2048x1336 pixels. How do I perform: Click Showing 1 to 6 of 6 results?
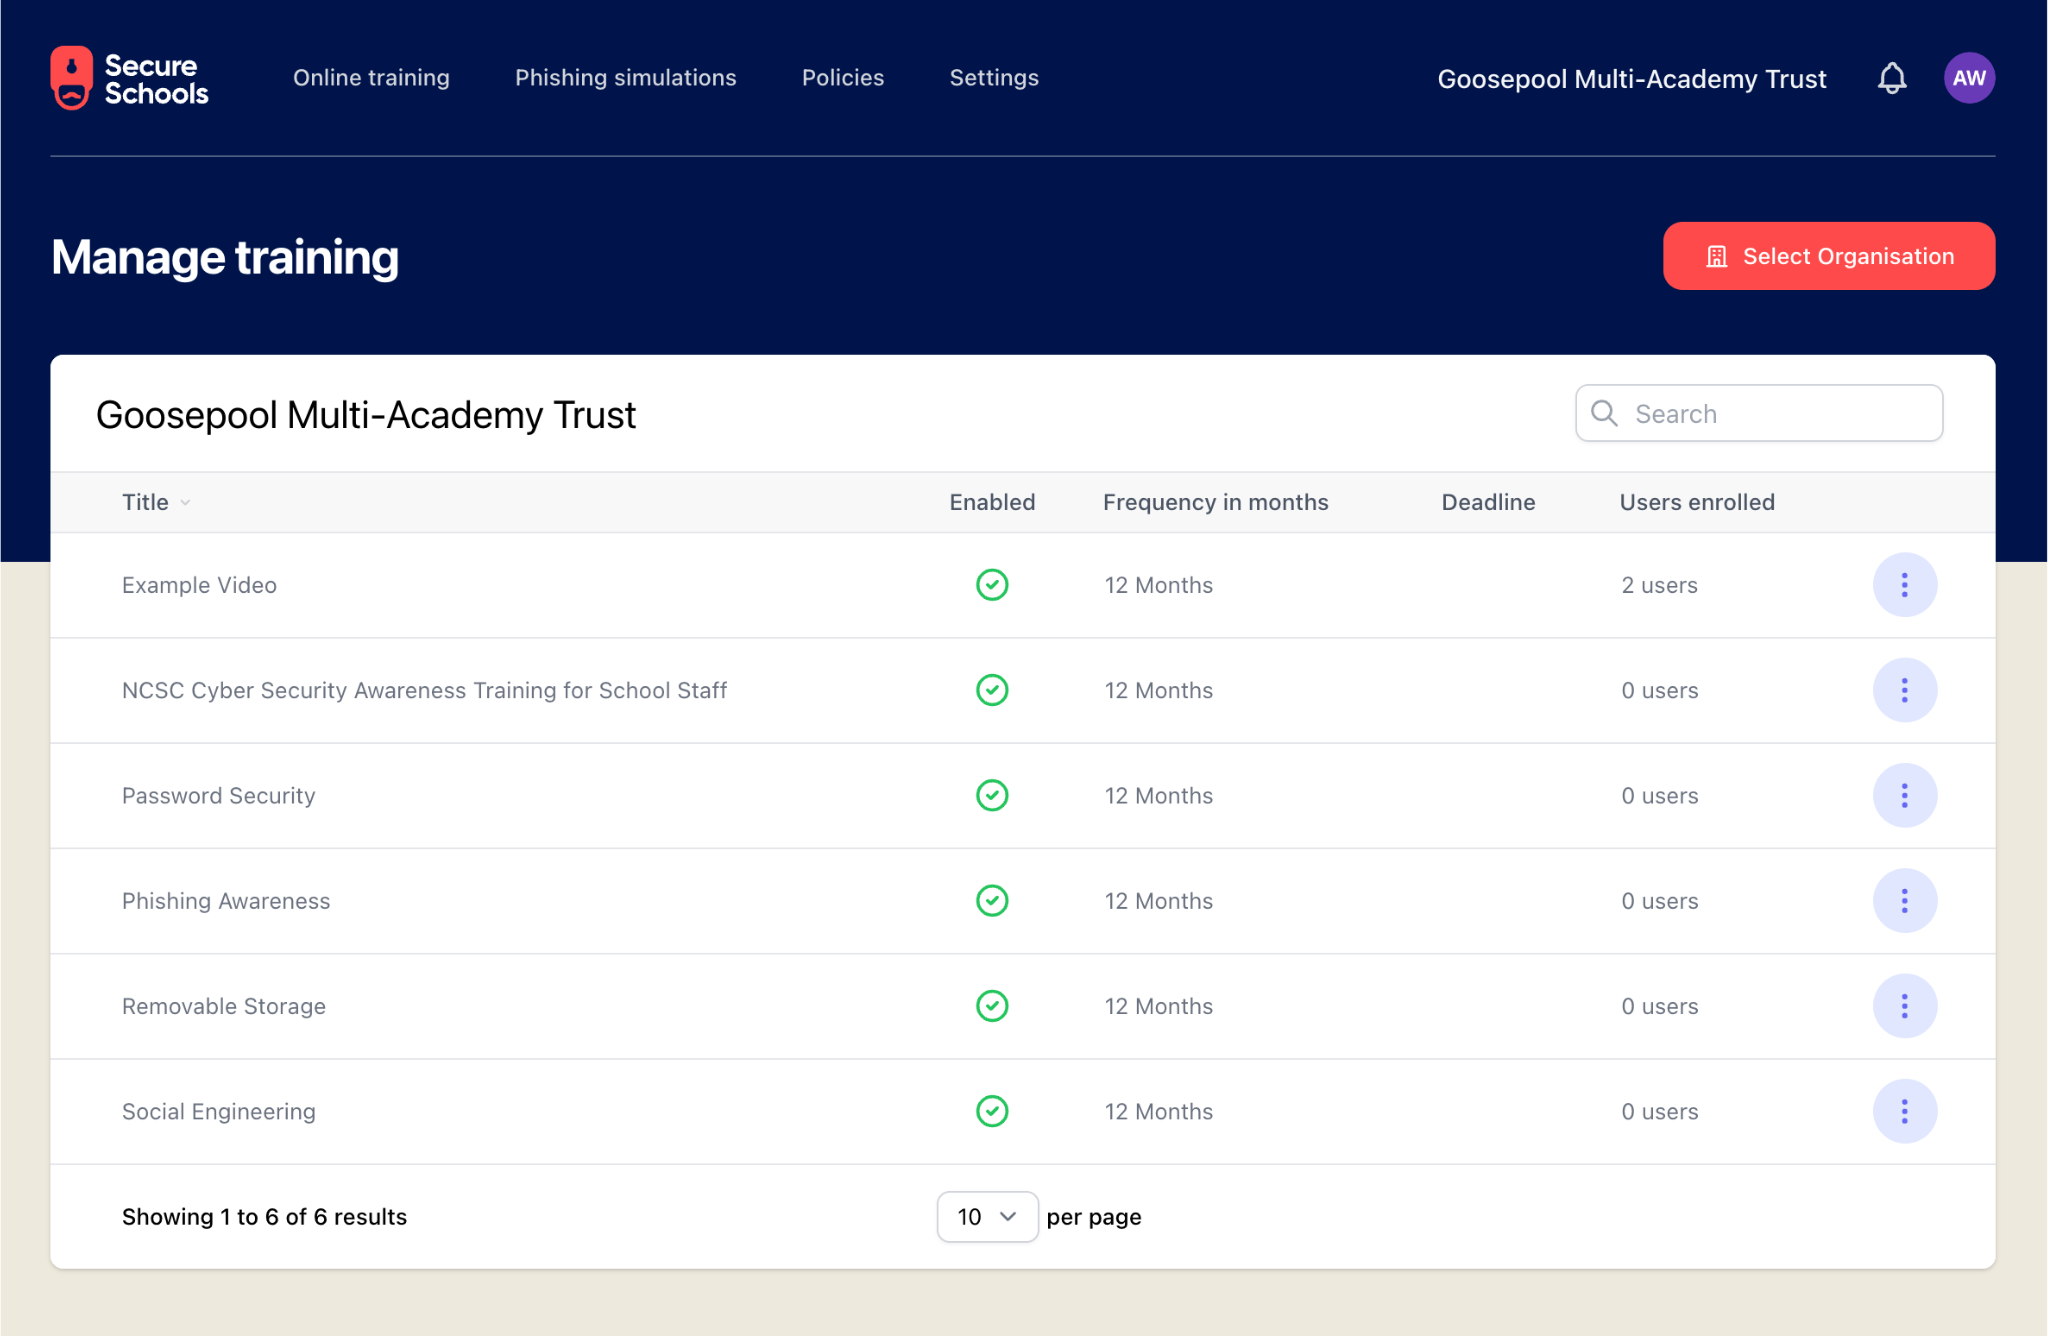tap(264, 1217)
